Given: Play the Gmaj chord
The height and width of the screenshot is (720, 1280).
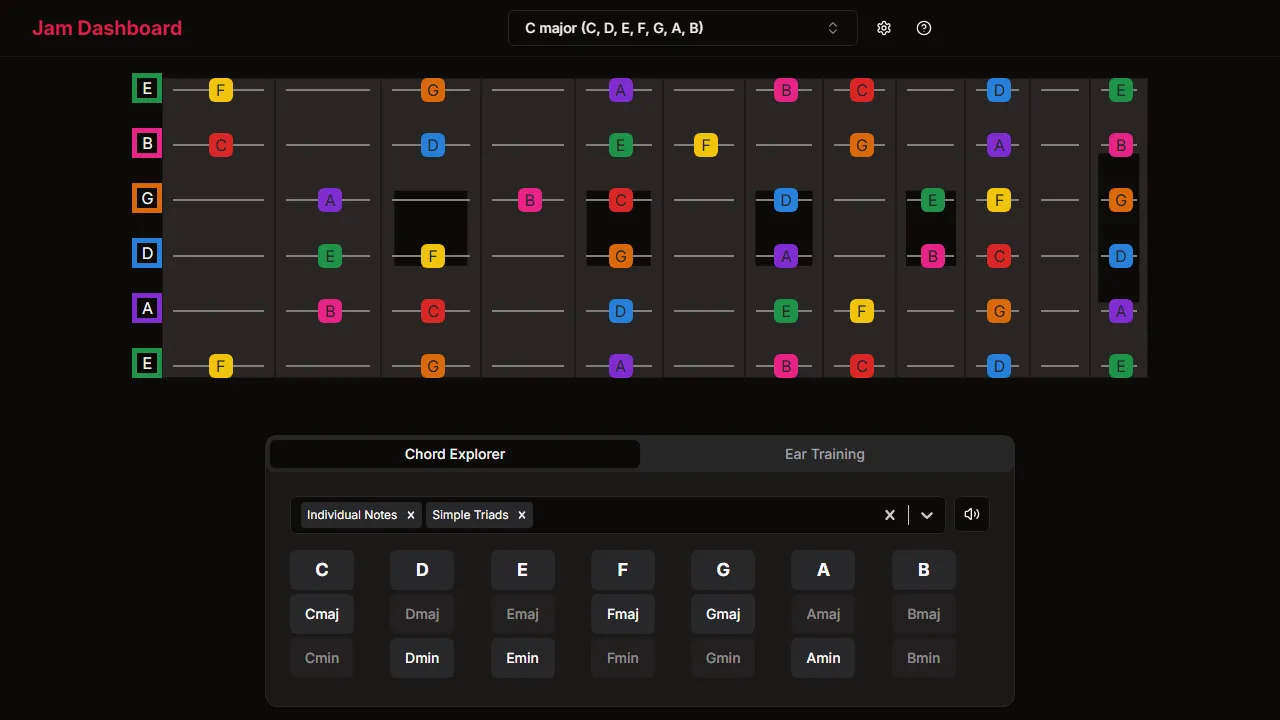Looking at the screenshot, I should (722, 613).
